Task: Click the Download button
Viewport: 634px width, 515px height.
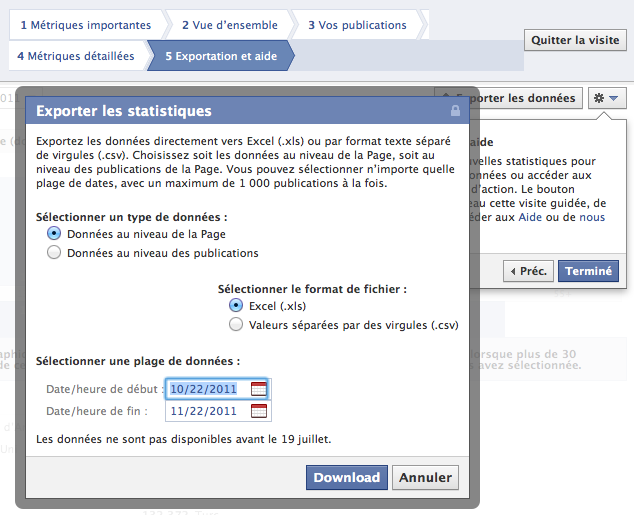Action: pos(347,477)
